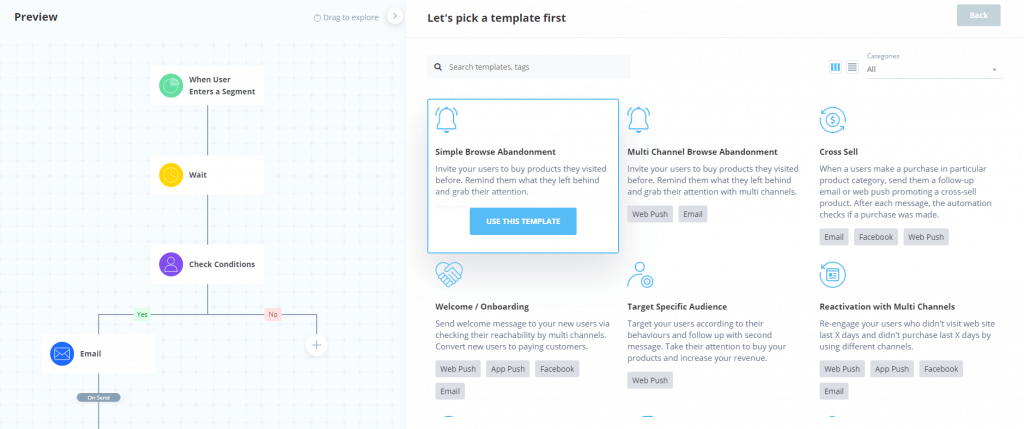Screen dimensions: 1024x429
Task: Collapse the Preview panel with the arrow
Action: pyautogui.click(x=394, y=16)
